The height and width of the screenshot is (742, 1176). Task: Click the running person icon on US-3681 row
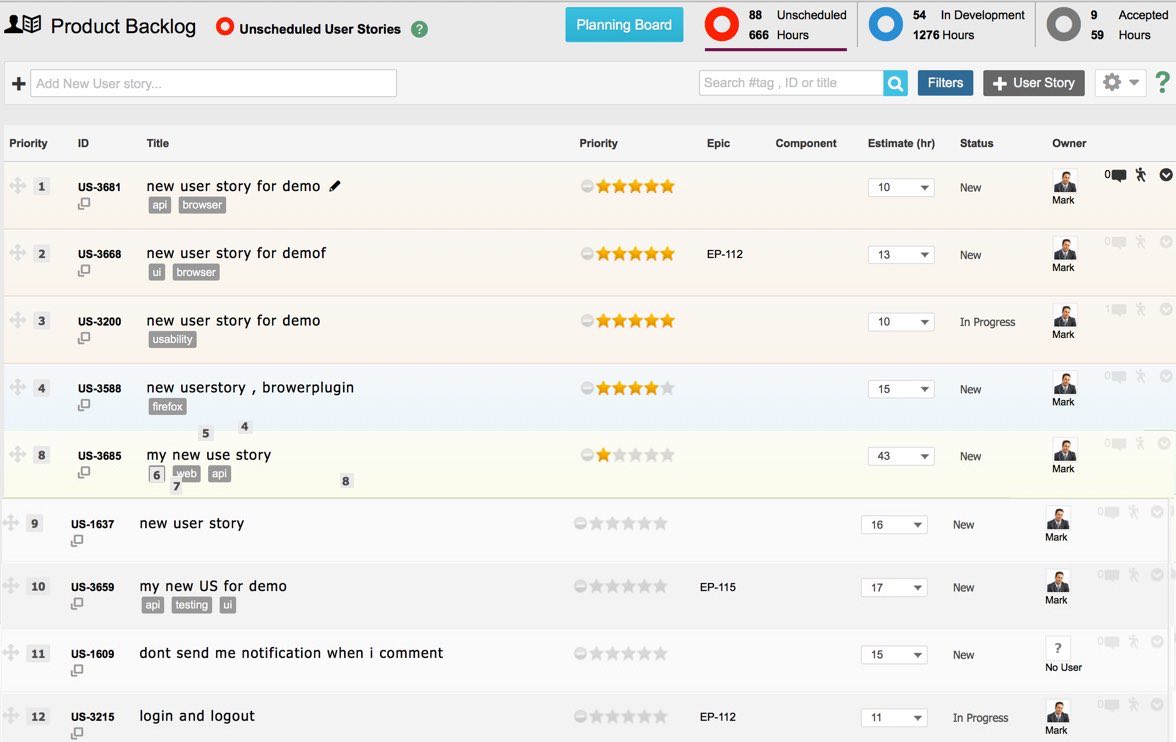pyautogui.click(x=1141, y=175)
